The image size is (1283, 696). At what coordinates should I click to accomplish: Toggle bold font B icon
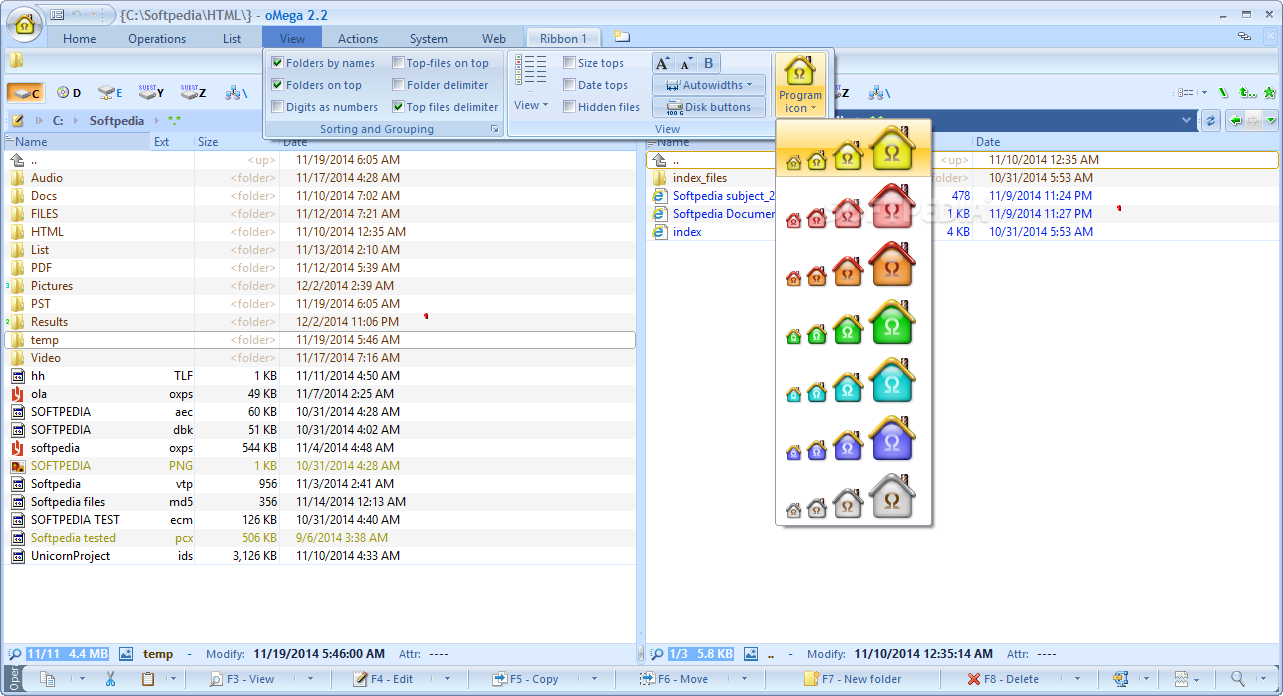click(x=709, y=63)
